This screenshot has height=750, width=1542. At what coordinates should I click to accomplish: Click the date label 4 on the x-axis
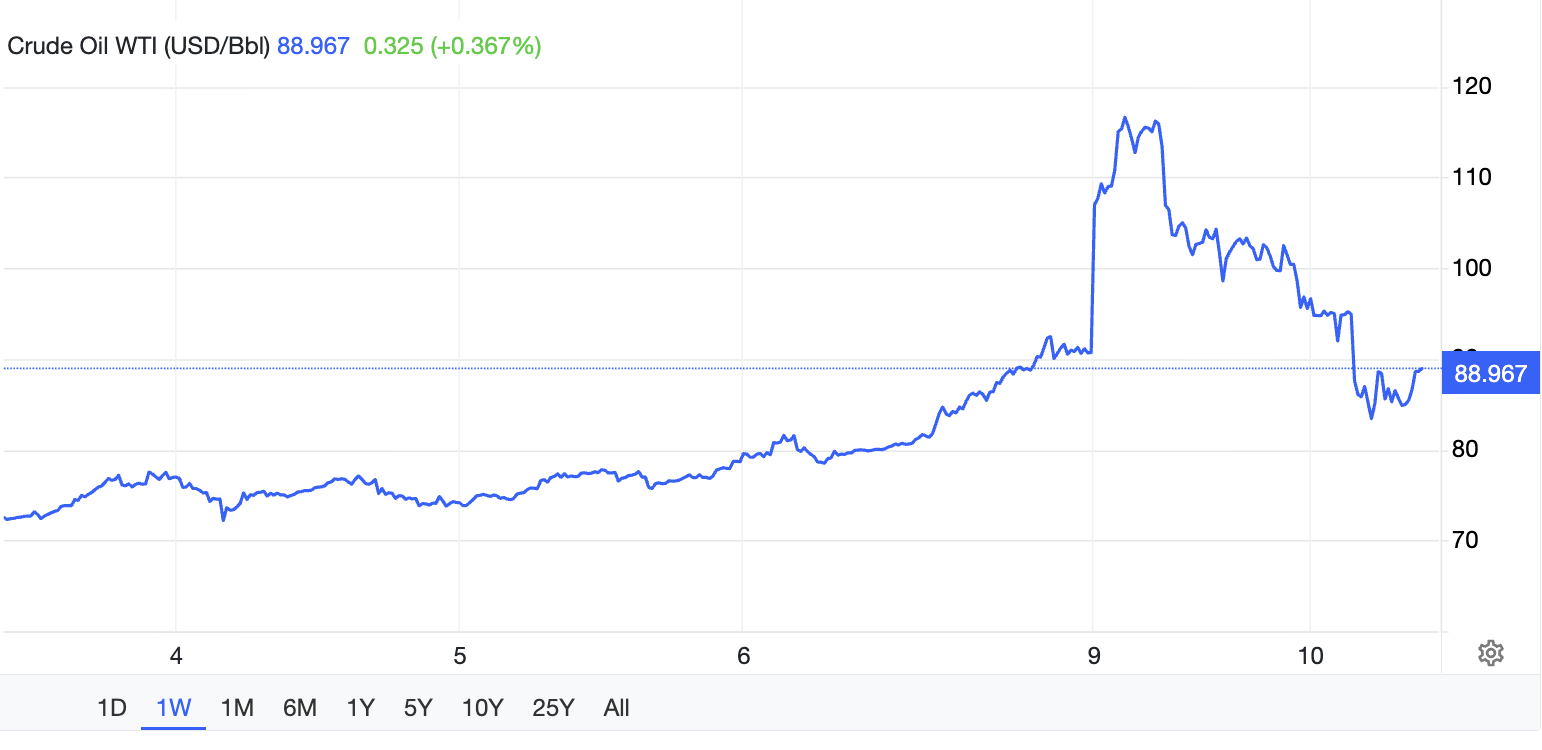coord(175,657)
